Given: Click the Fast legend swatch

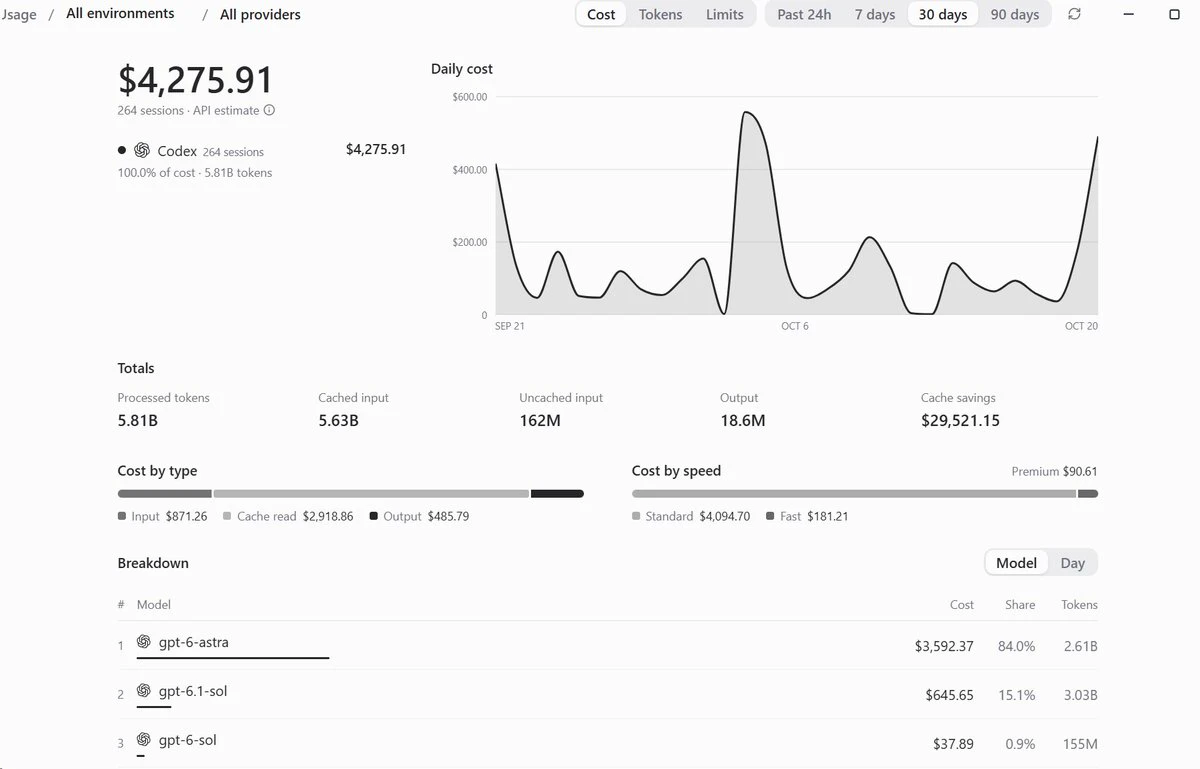Looking at the screenshot, I should [x=770, y=516].
